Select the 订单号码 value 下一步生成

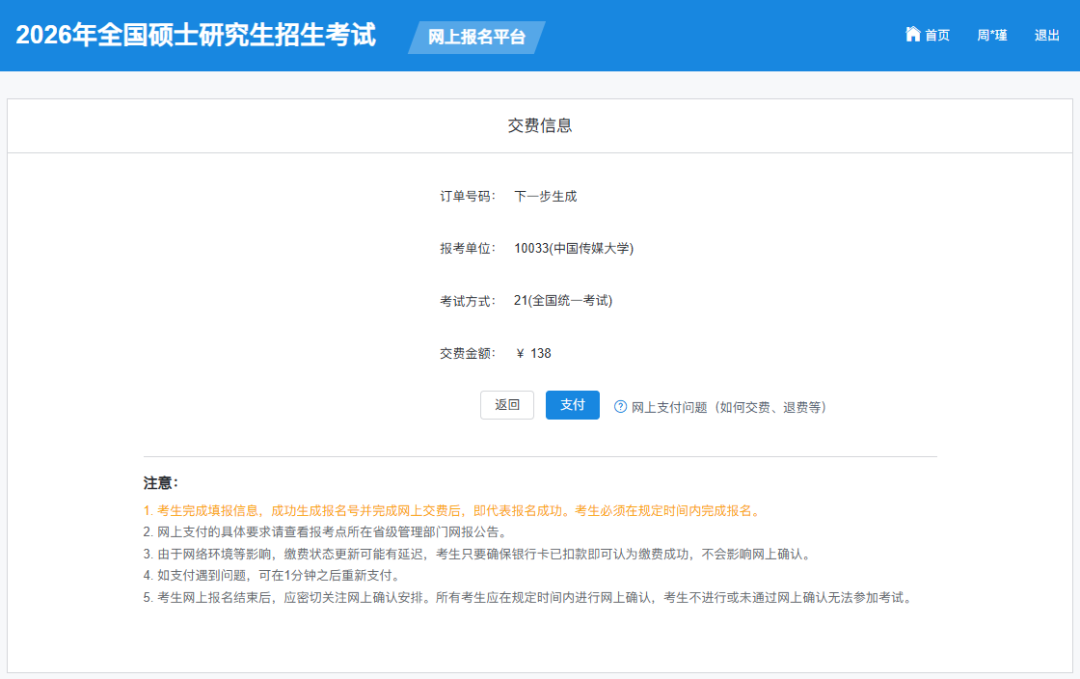pyautogui.click(x=547, y=196)
